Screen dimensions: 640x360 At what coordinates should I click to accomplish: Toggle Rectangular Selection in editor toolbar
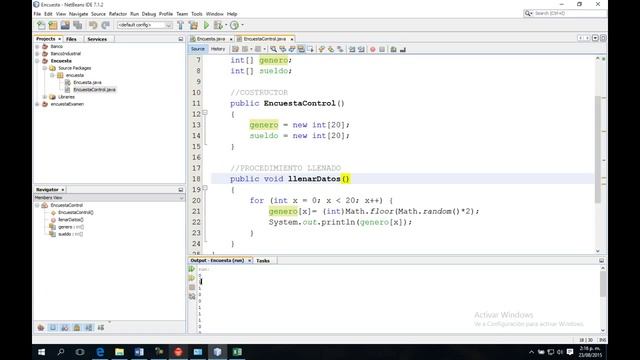click(x=311, y=49)
